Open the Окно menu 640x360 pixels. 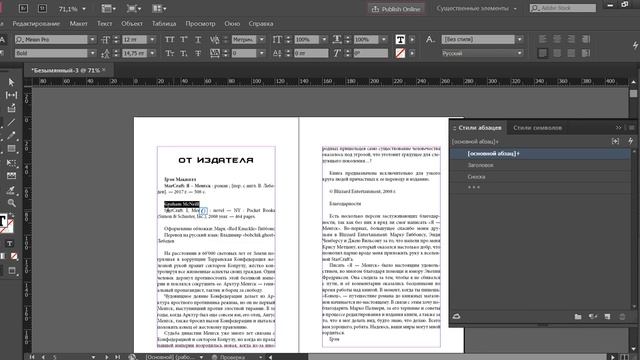point(232,24)
